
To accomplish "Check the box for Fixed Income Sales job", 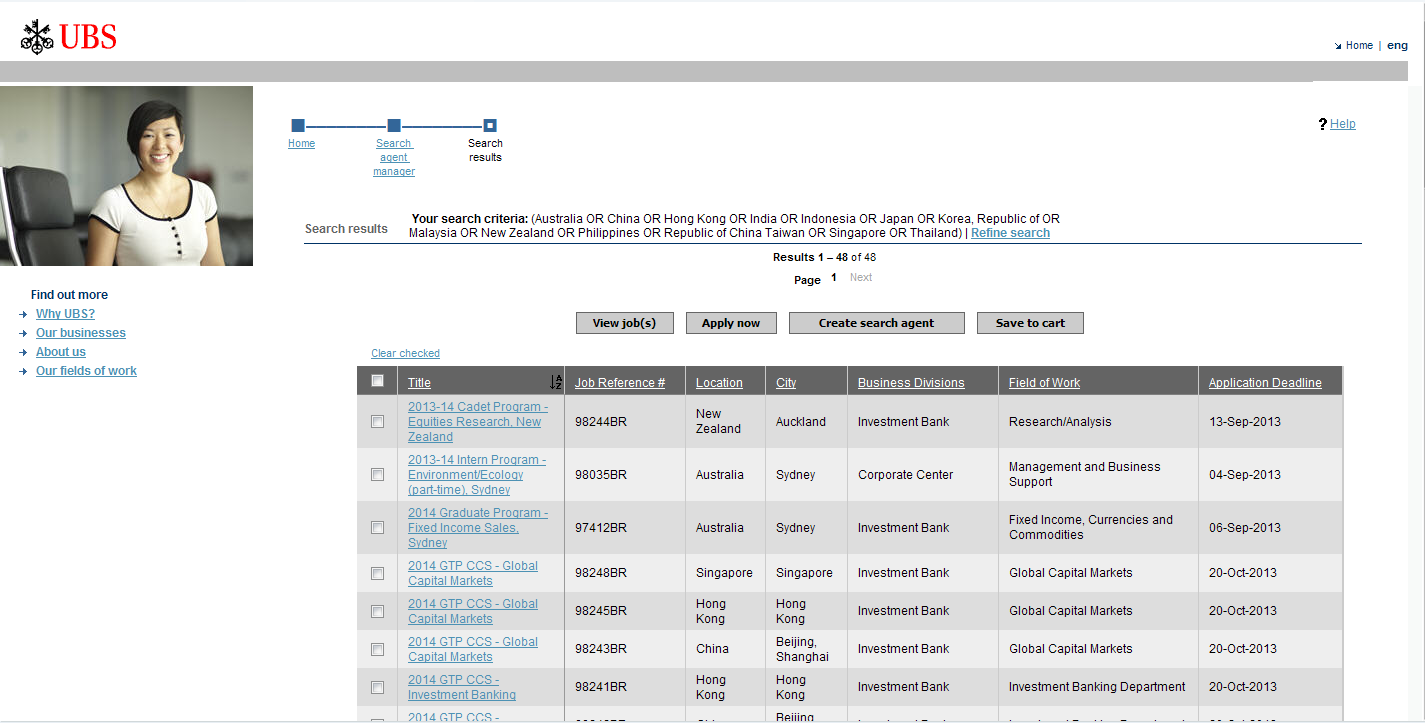I will pyautogui.click(x=377, y=528).
